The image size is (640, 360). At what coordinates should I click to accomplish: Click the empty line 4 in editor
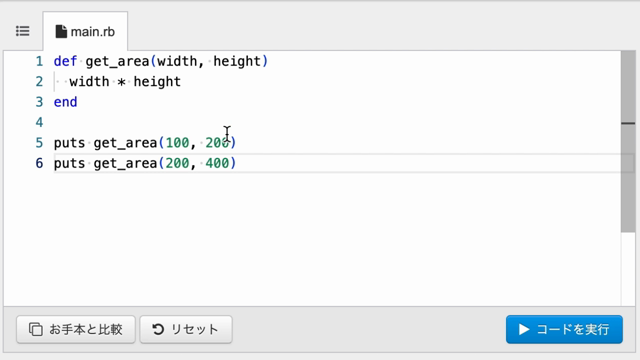click(x=337, y=122)
